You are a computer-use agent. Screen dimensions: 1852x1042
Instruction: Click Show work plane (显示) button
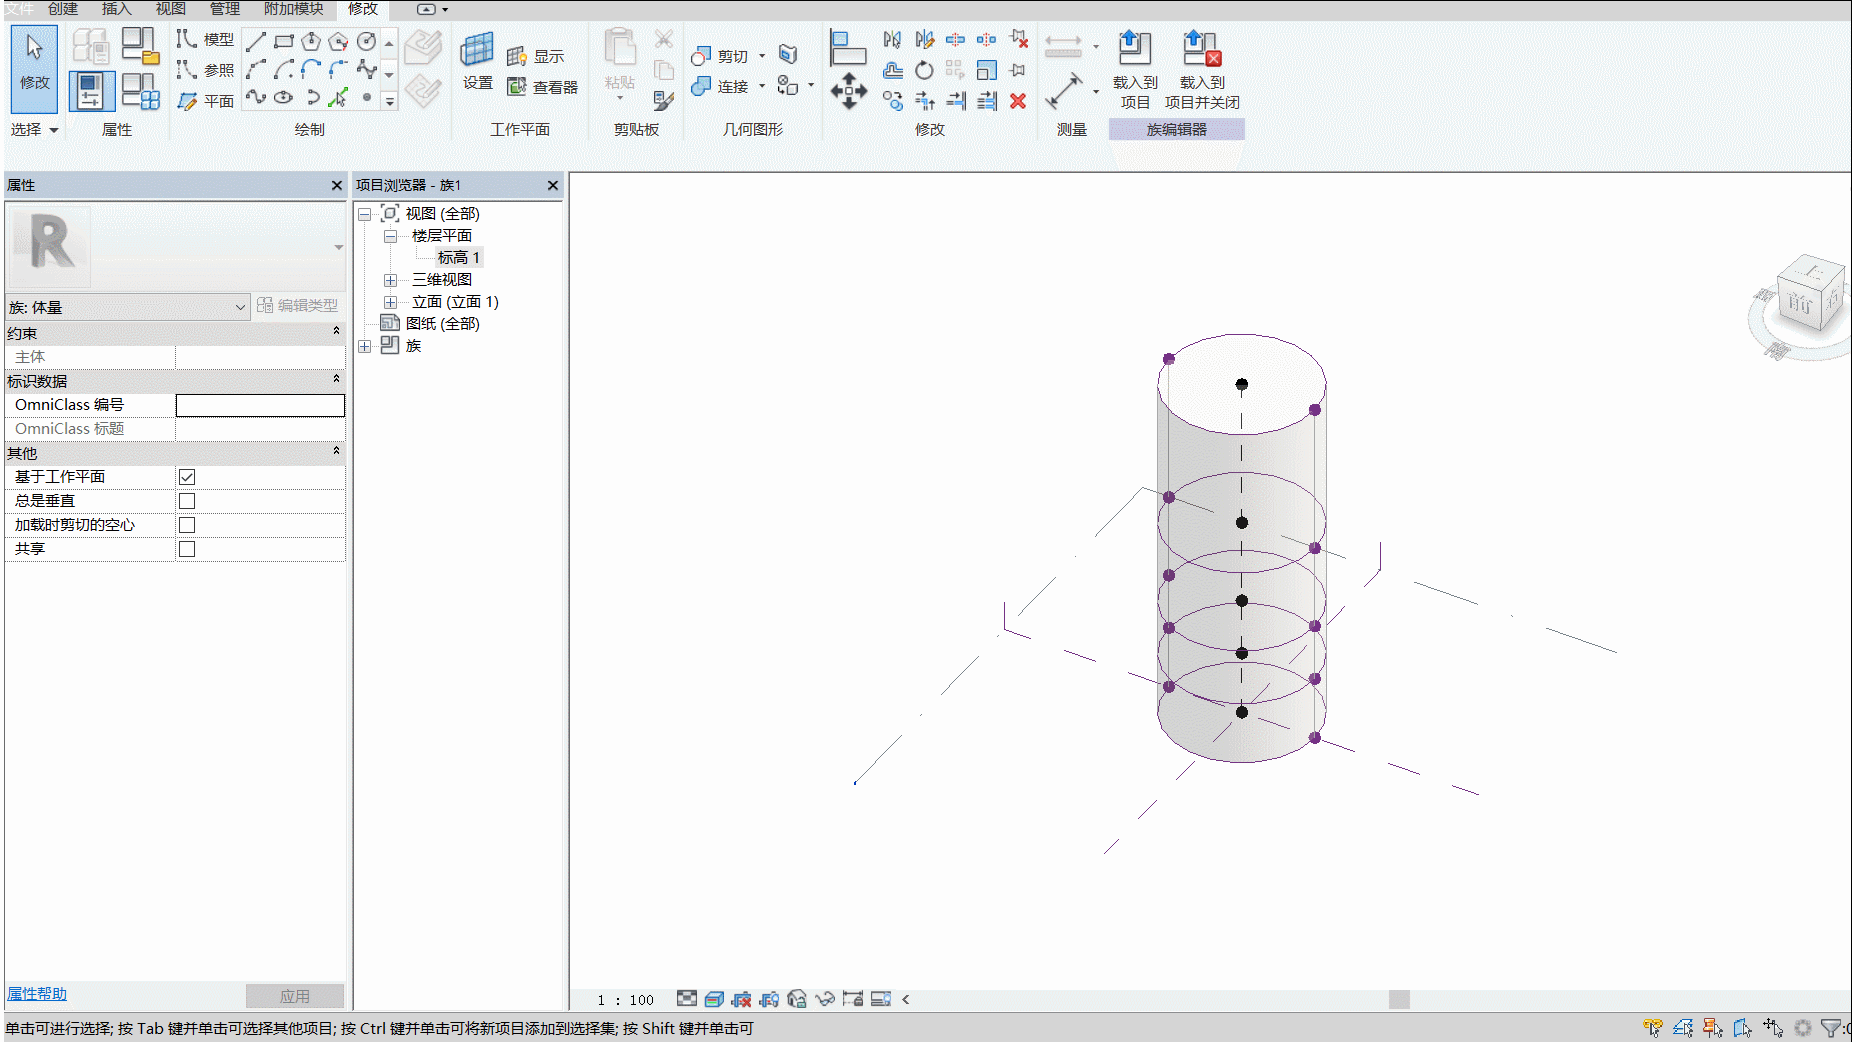[535, 56]
